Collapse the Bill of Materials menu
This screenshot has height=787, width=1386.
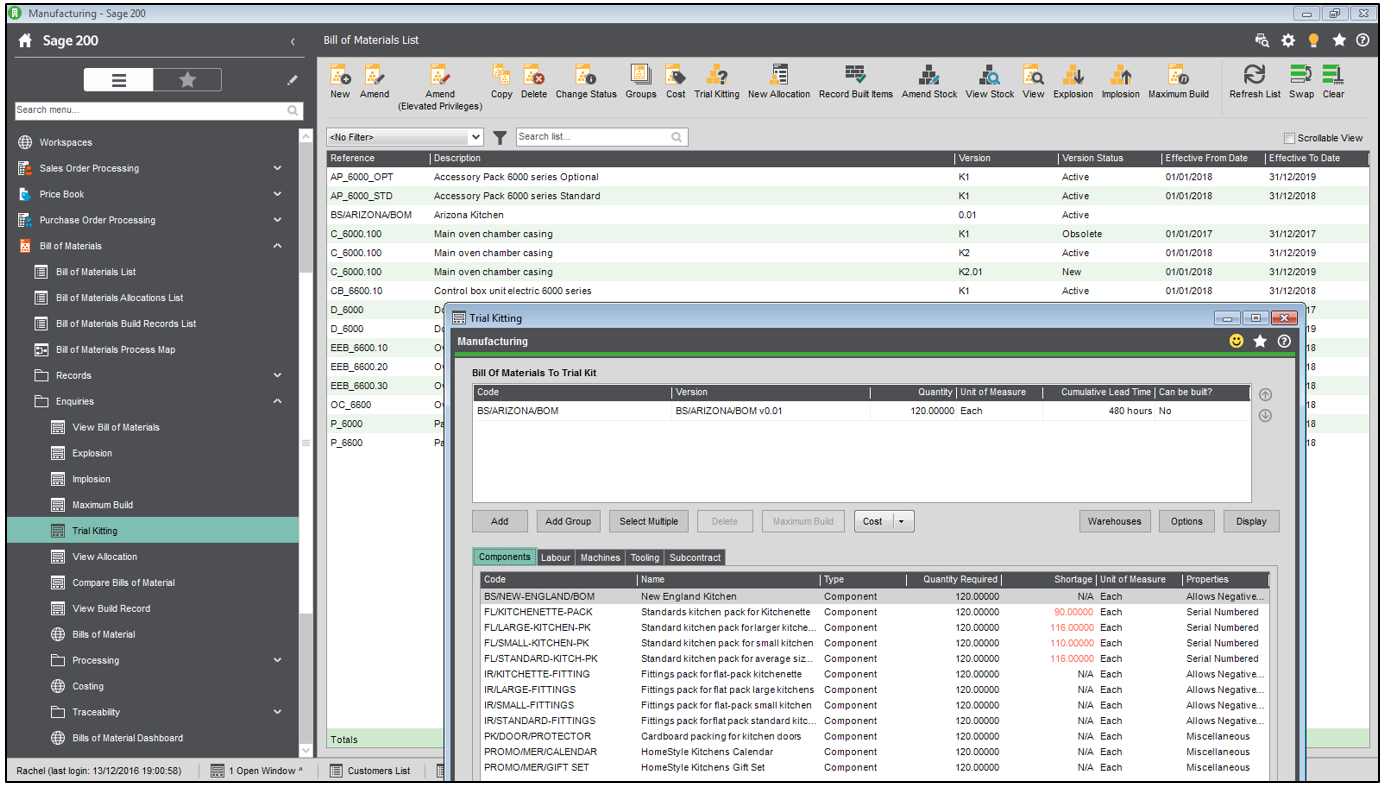(277, 246)
